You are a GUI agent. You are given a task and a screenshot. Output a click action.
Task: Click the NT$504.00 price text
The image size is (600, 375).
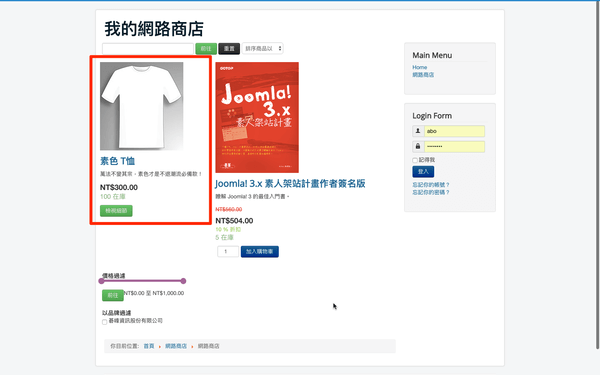234,221
